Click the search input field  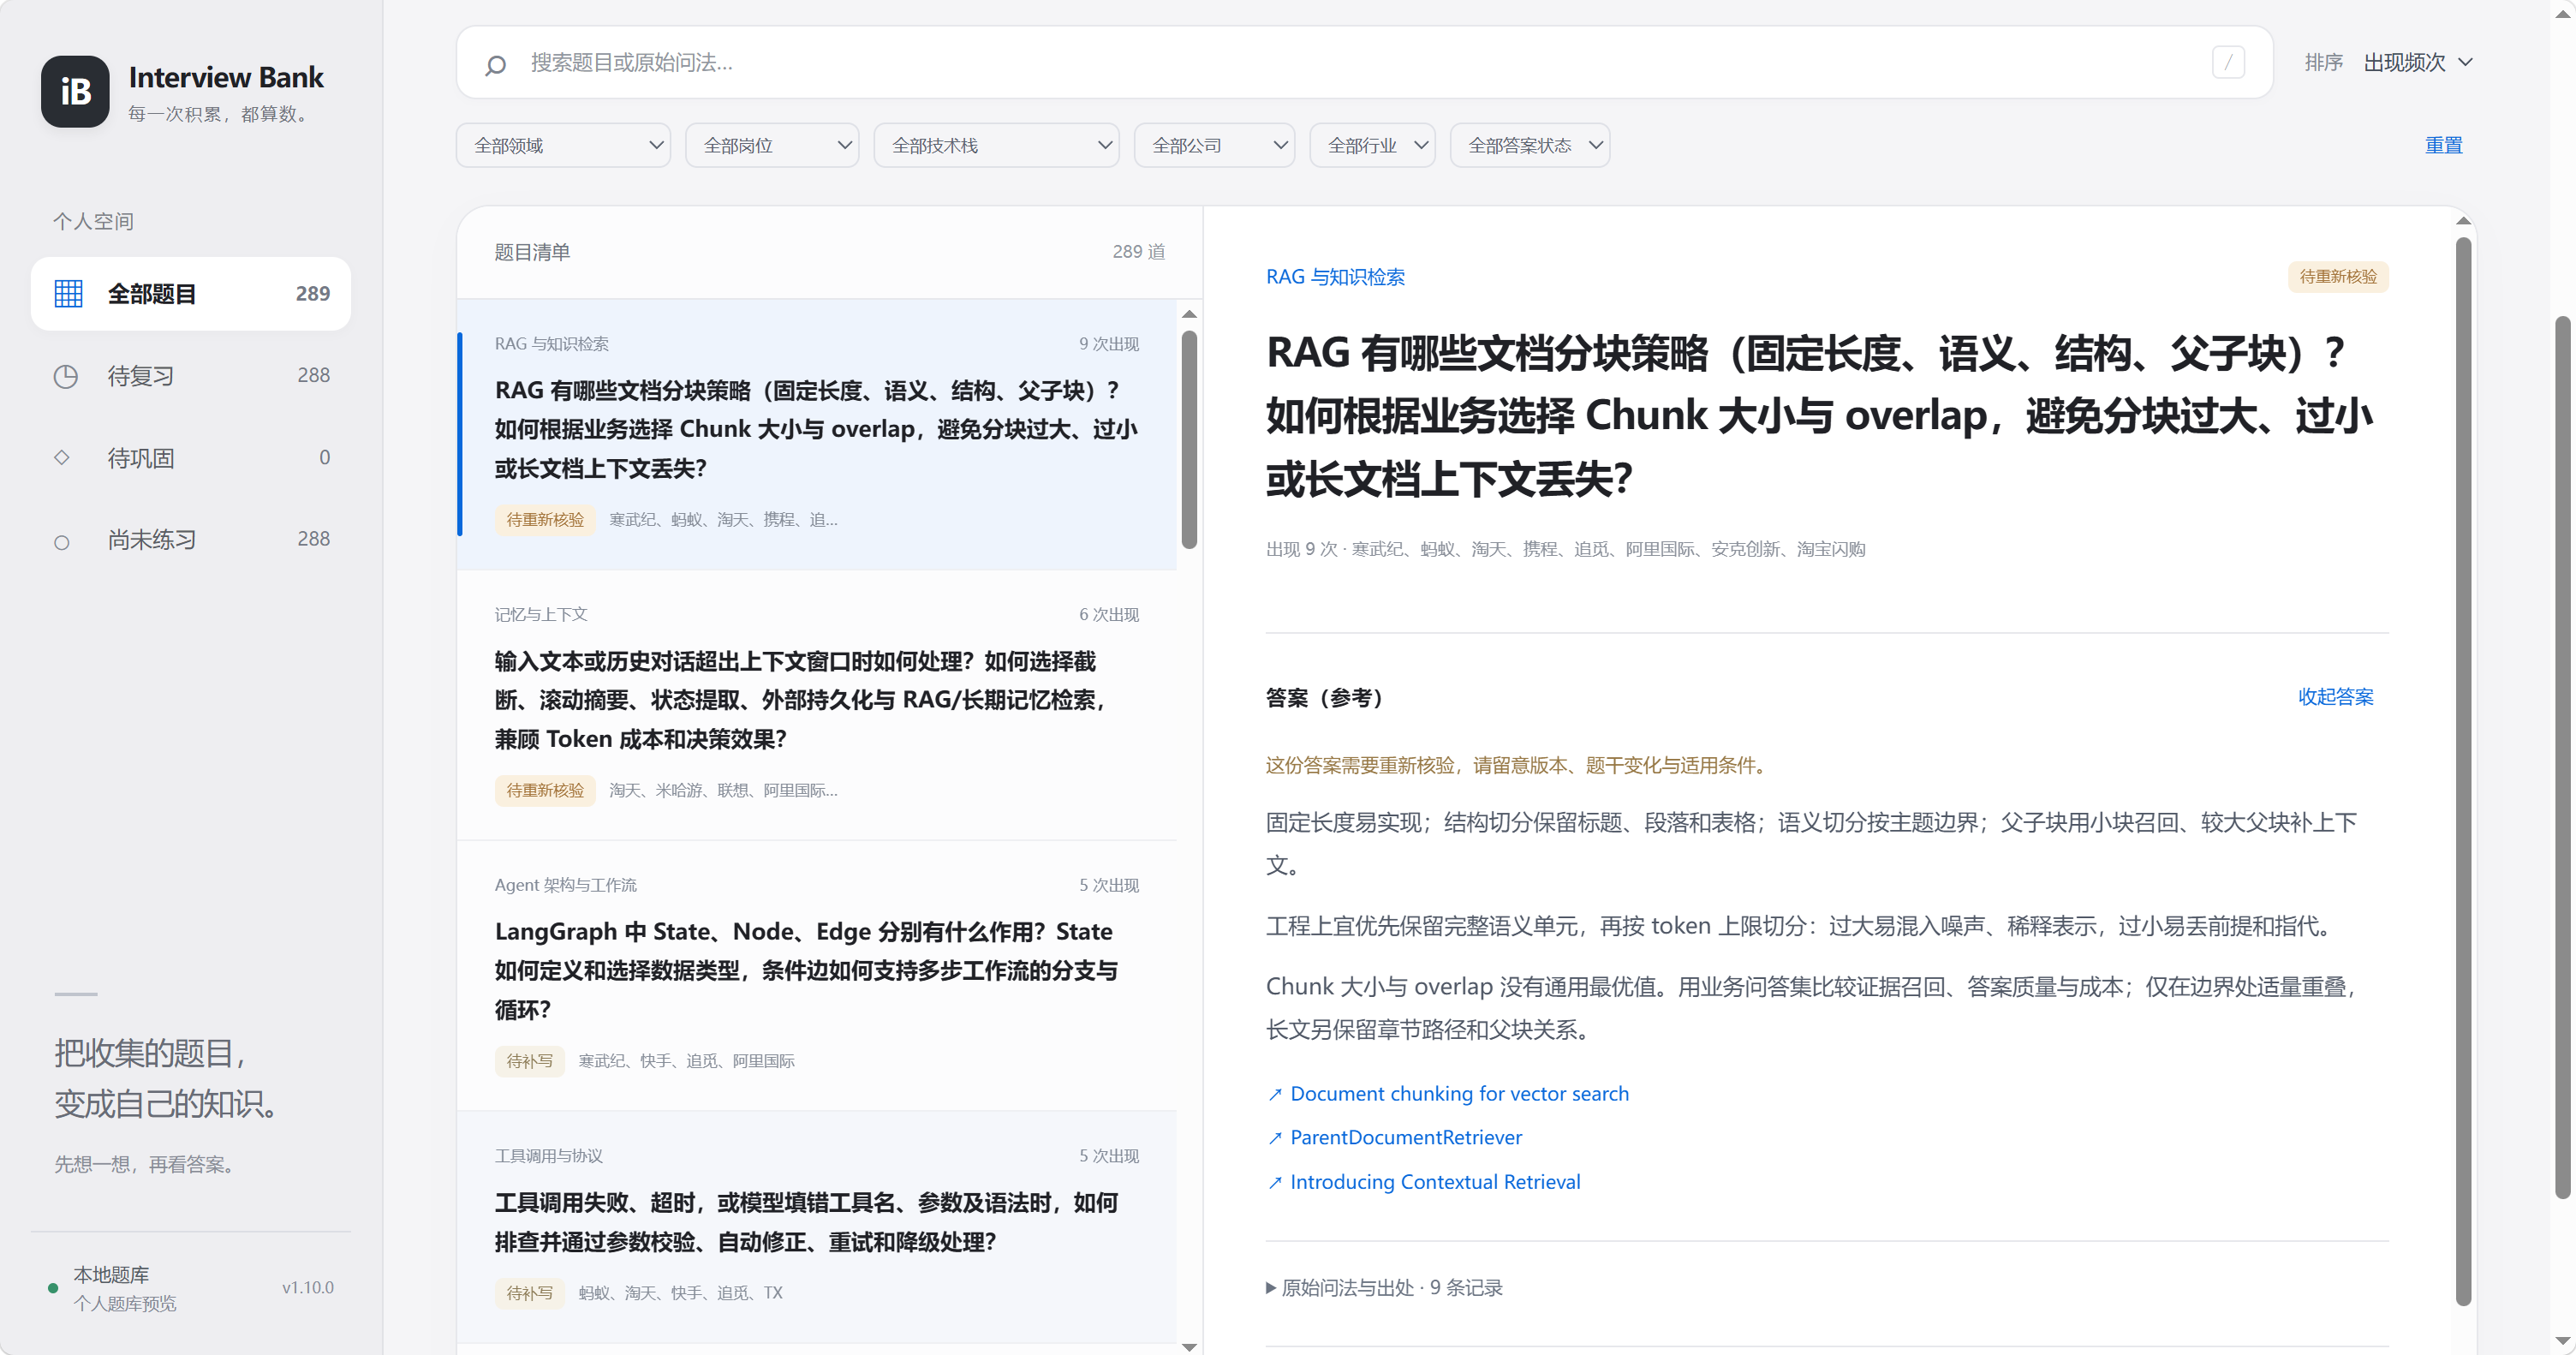pos(1365,62)
